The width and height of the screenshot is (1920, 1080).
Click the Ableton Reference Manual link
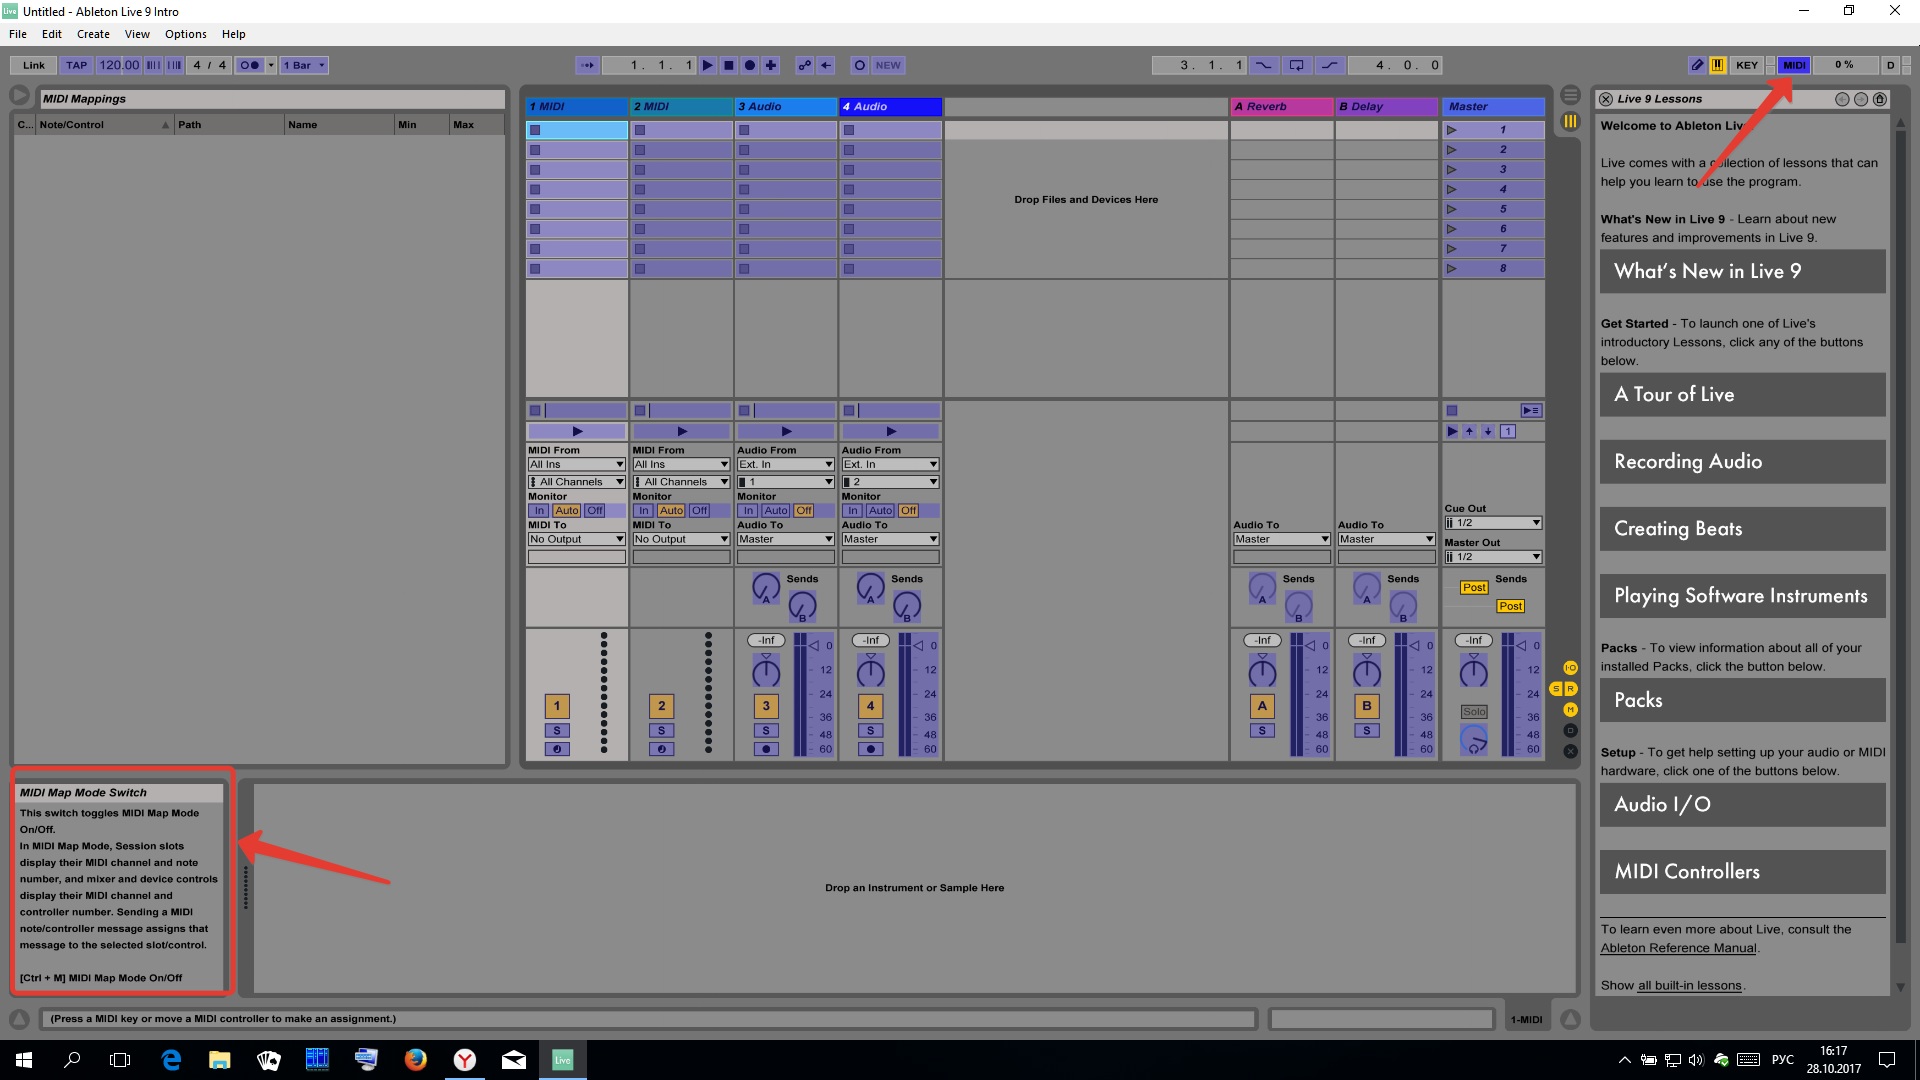coord(1678,948)
